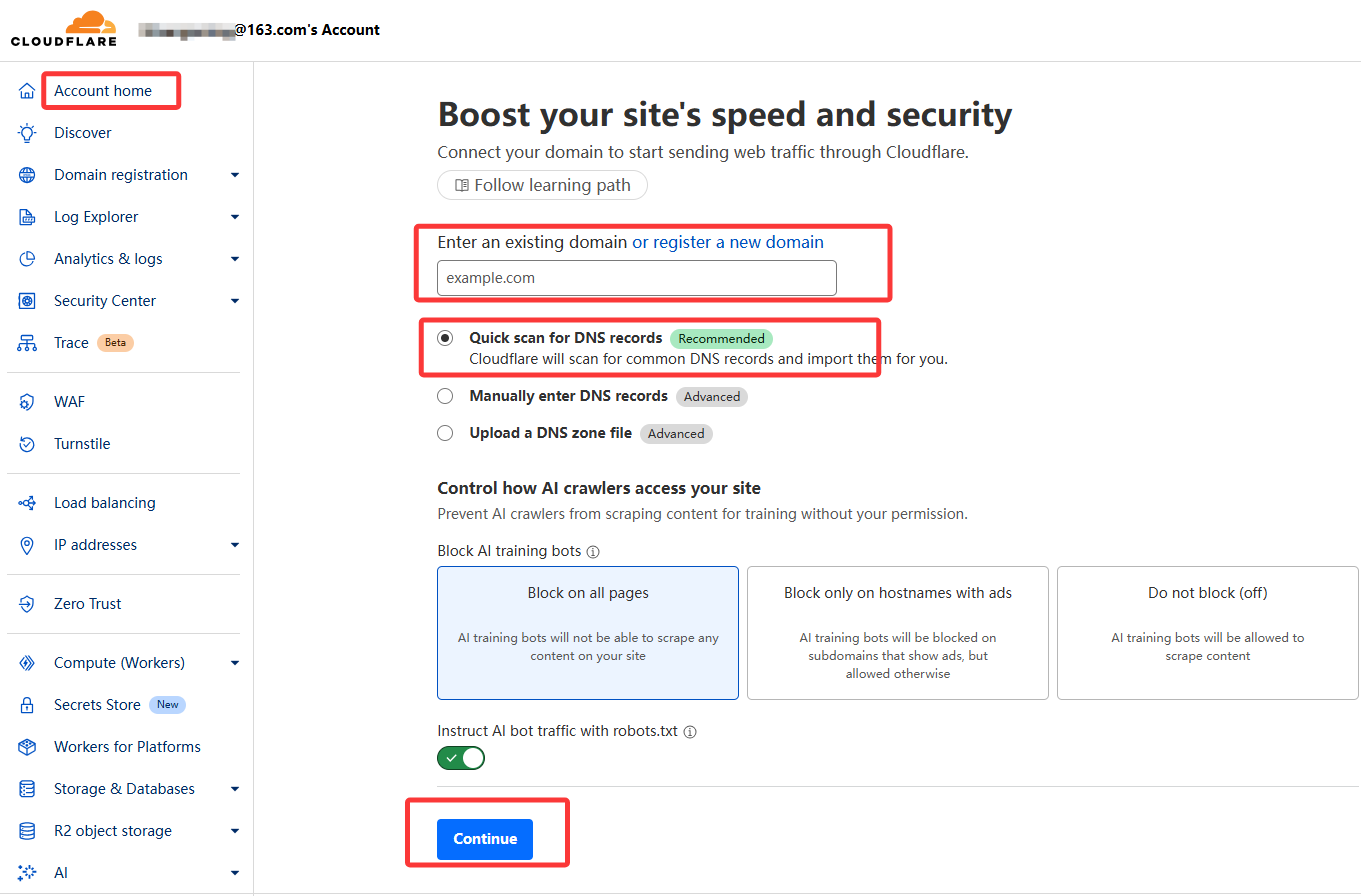Open Secrets Store in sidebar
Image resolution: width=1361 pixels, height=896 pixels.
pos(97,705)
